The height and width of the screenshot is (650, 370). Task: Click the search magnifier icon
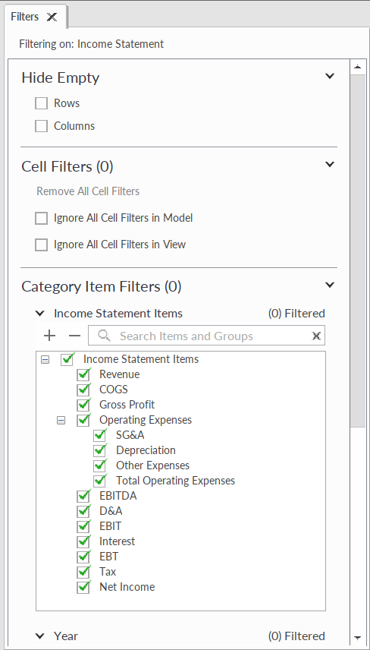point(104,336)
